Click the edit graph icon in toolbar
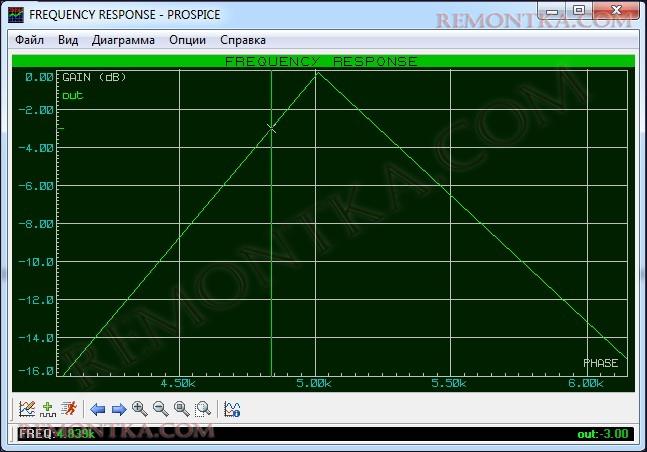 click(x=27, y=408)
